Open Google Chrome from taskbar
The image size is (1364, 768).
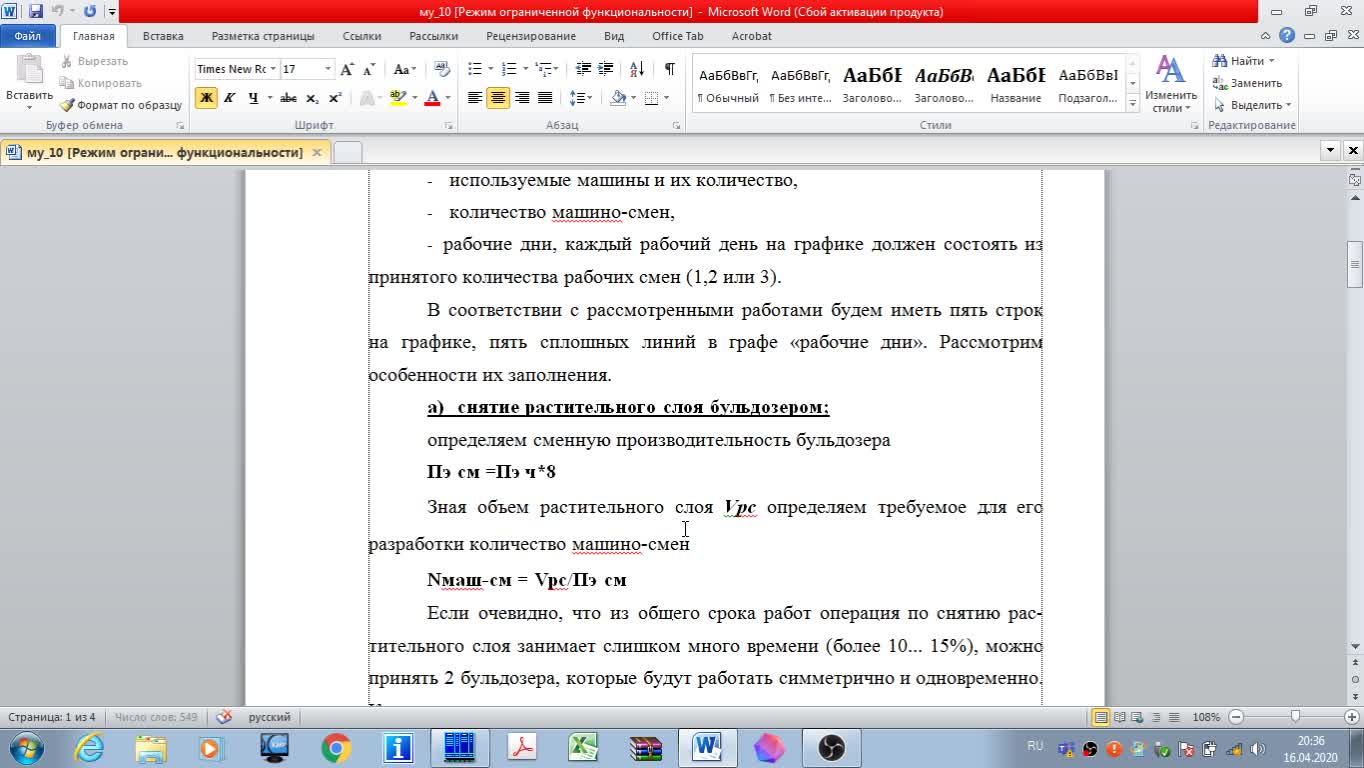336,748
